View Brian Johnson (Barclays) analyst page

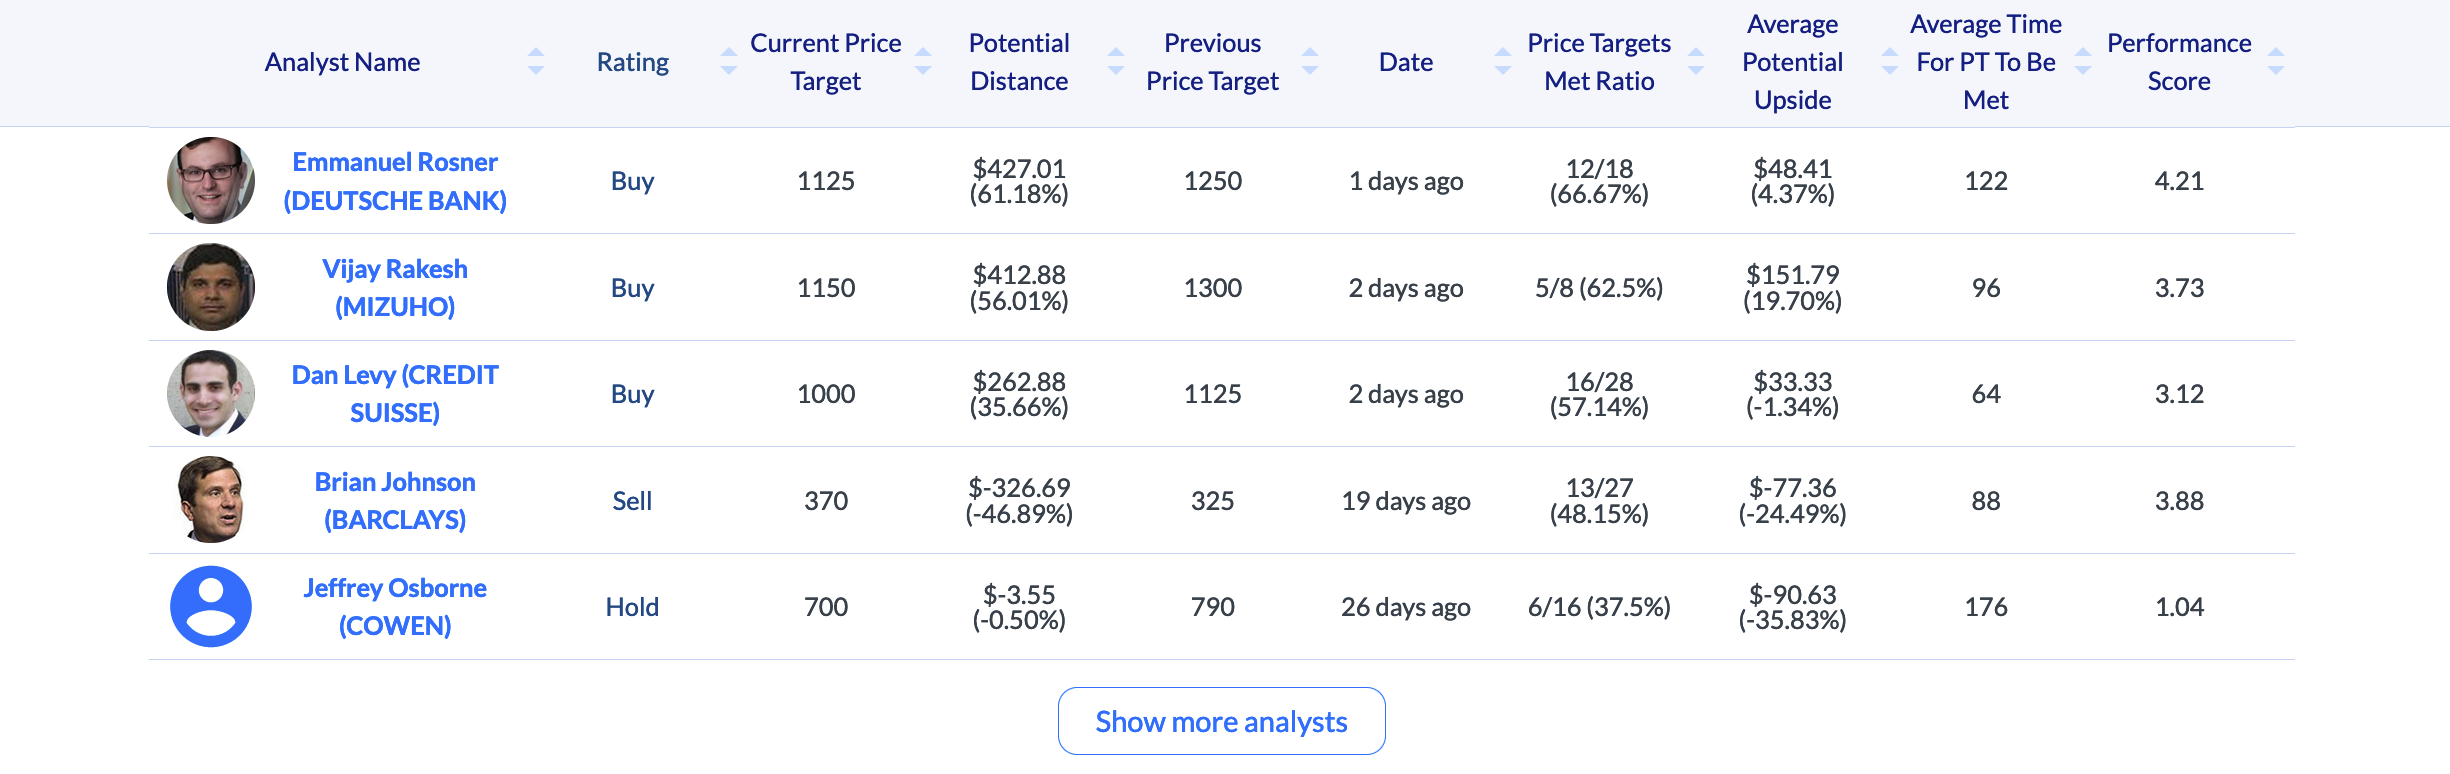click(x=395, y=501)
